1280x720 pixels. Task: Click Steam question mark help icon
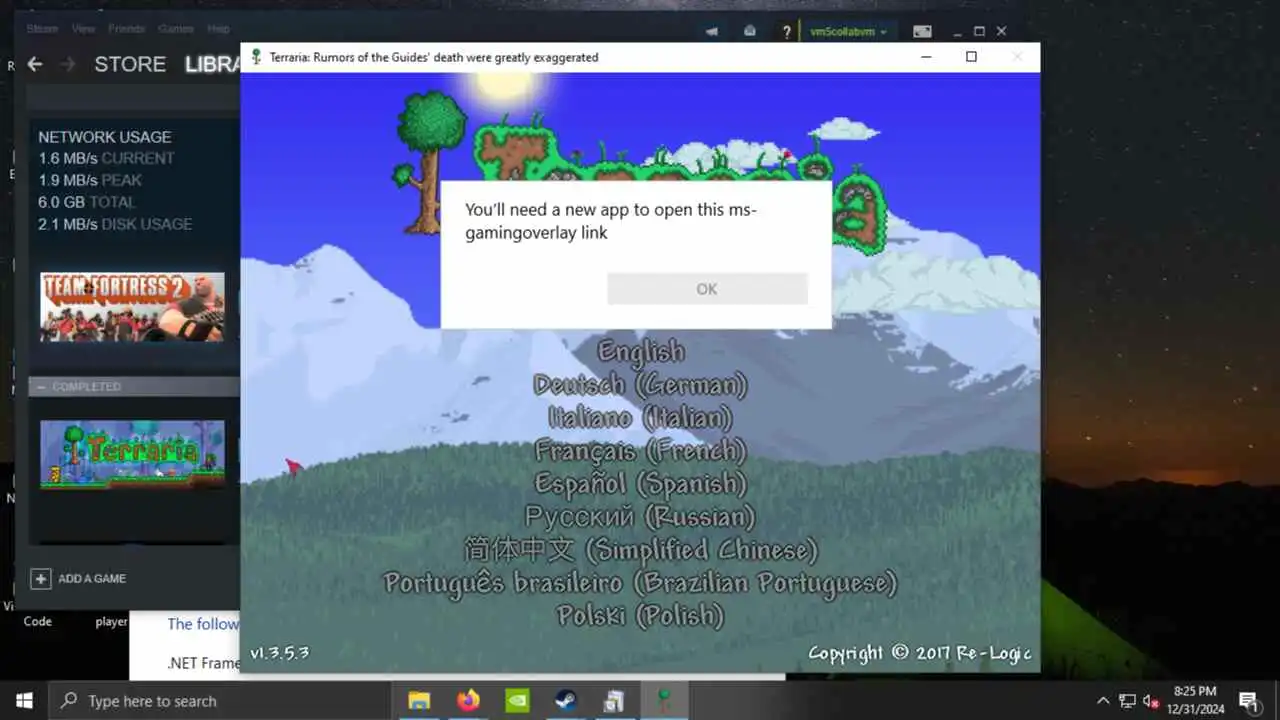point(787,31)
